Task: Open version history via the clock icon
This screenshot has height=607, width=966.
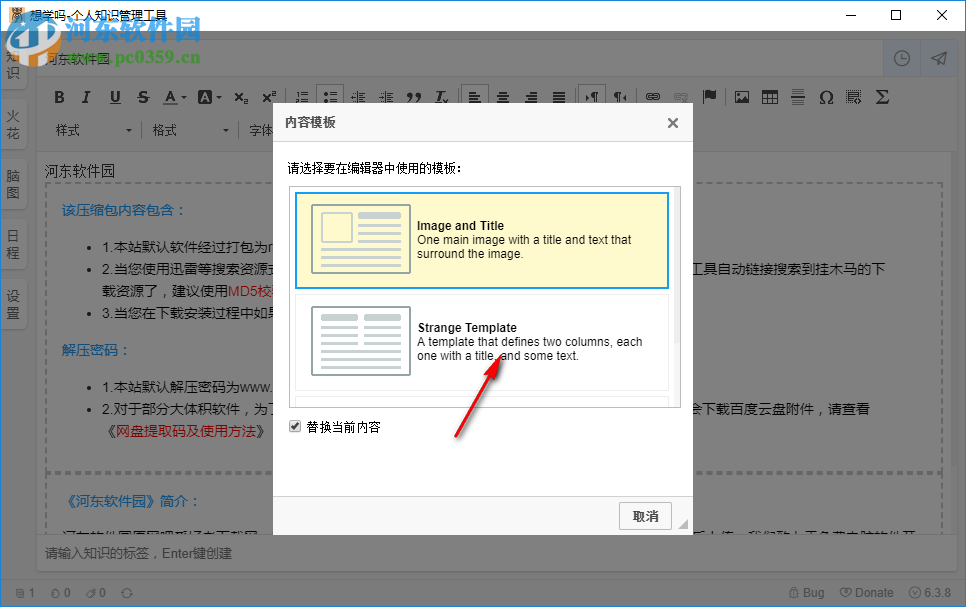Action: tap(901, 58)
